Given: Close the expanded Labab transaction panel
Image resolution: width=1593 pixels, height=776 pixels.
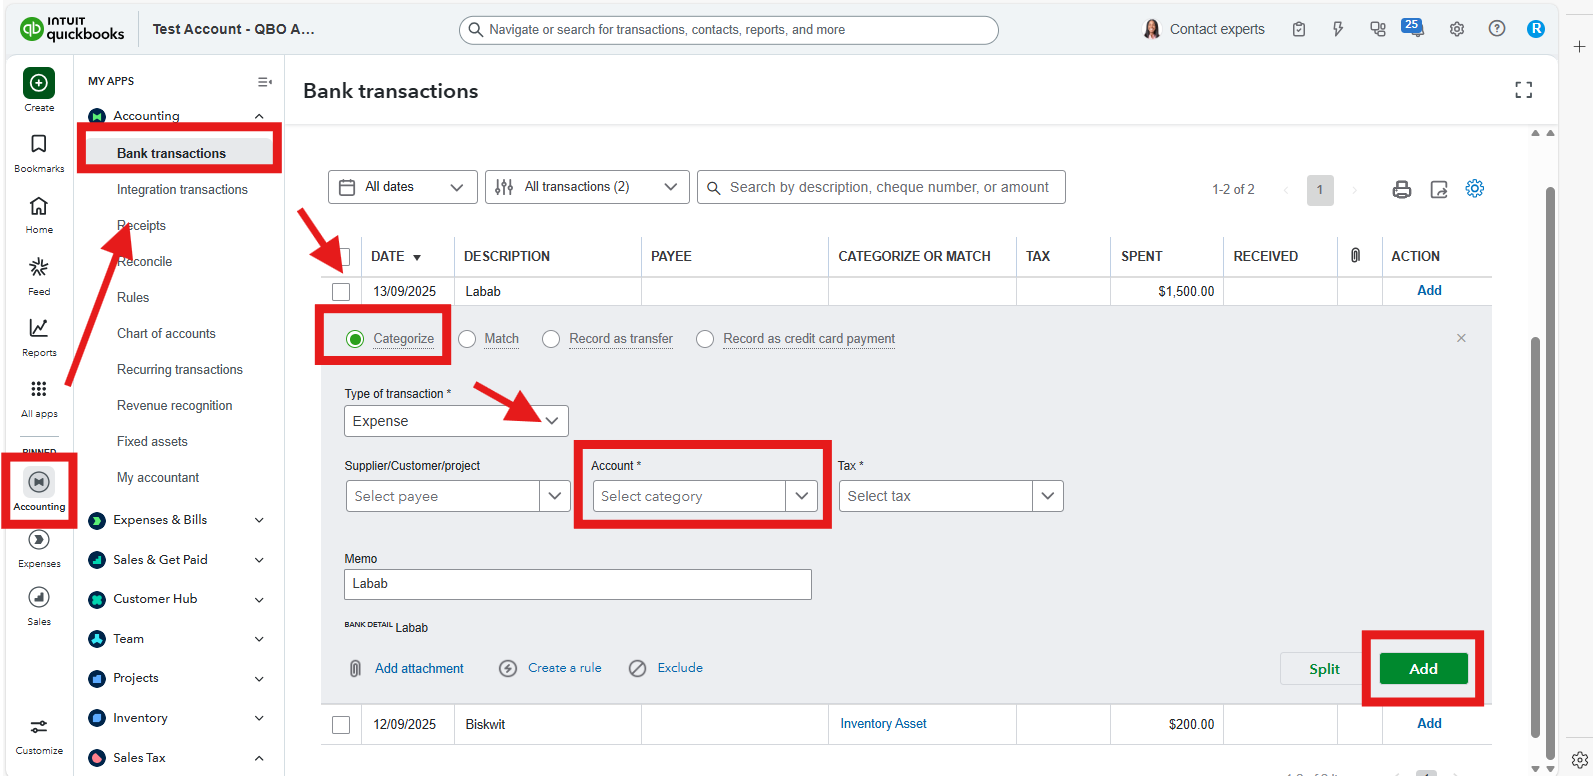Looking at the screenshot, I should click(x=1461, y=338).
